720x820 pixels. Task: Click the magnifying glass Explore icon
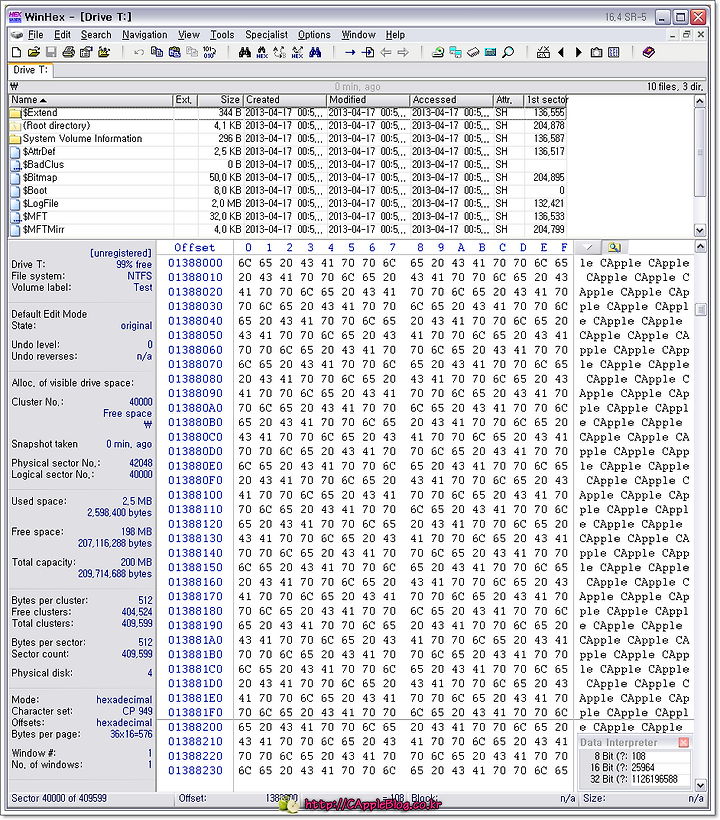point(508,52)
